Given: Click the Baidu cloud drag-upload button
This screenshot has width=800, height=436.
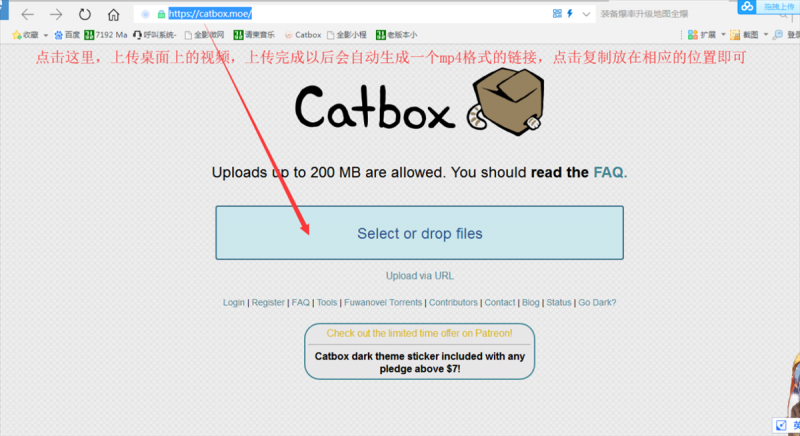Looking at the screenshot, I should 768,7.
